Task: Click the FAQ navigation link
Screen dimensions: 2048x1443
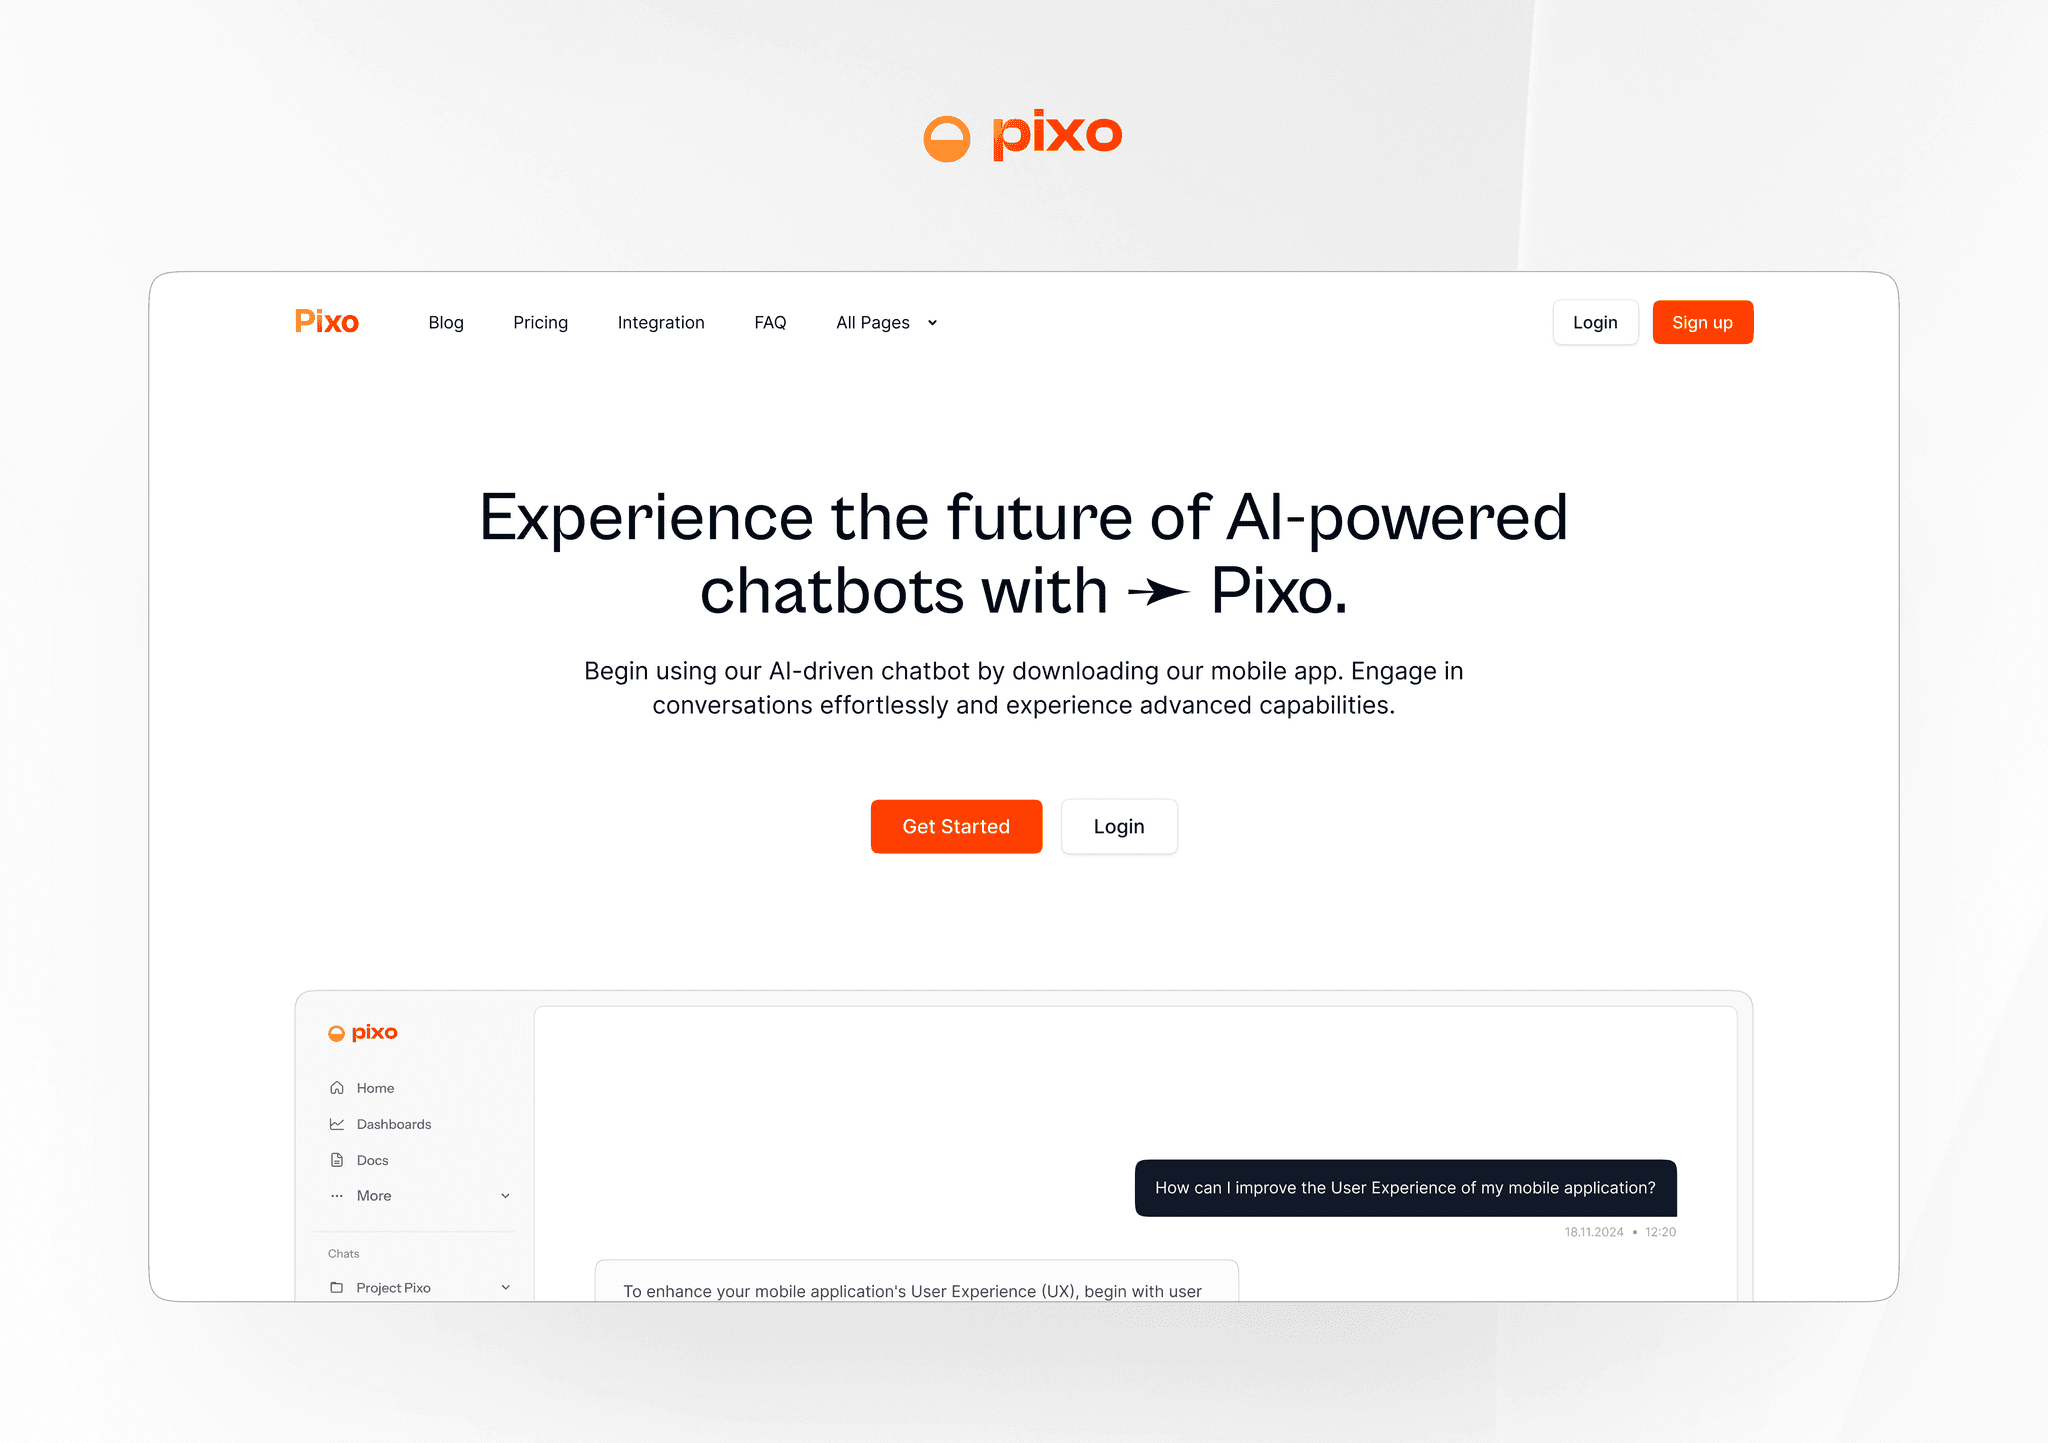Action: point(770,323)
